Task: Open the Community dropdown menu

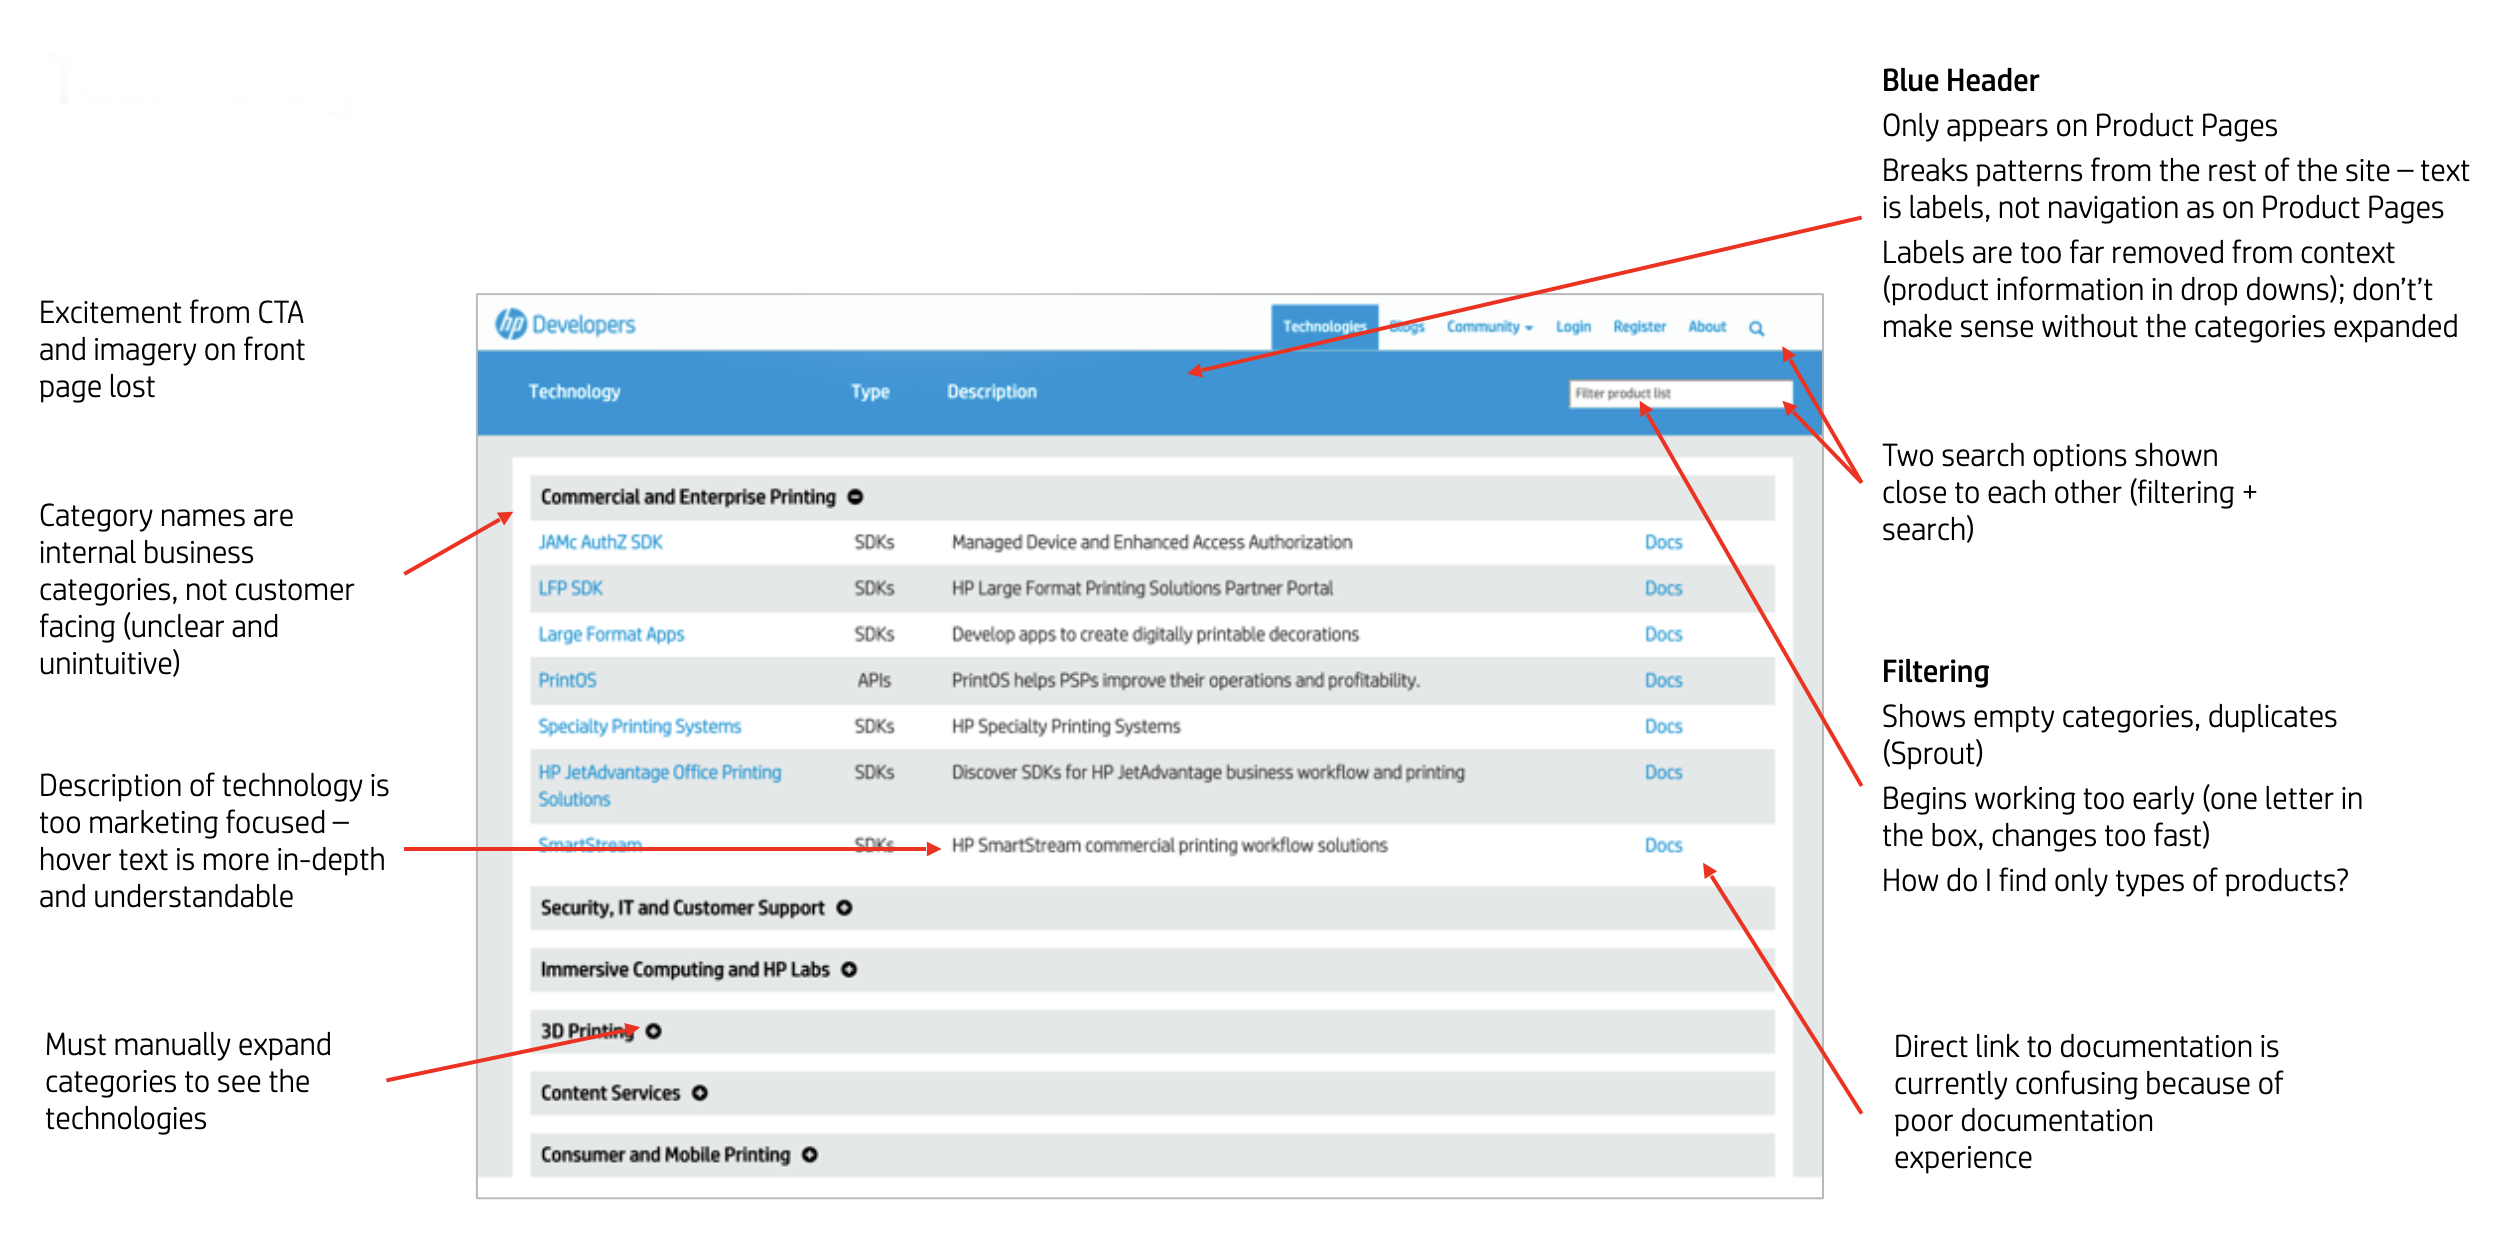Action: [x=1489, y=327]
